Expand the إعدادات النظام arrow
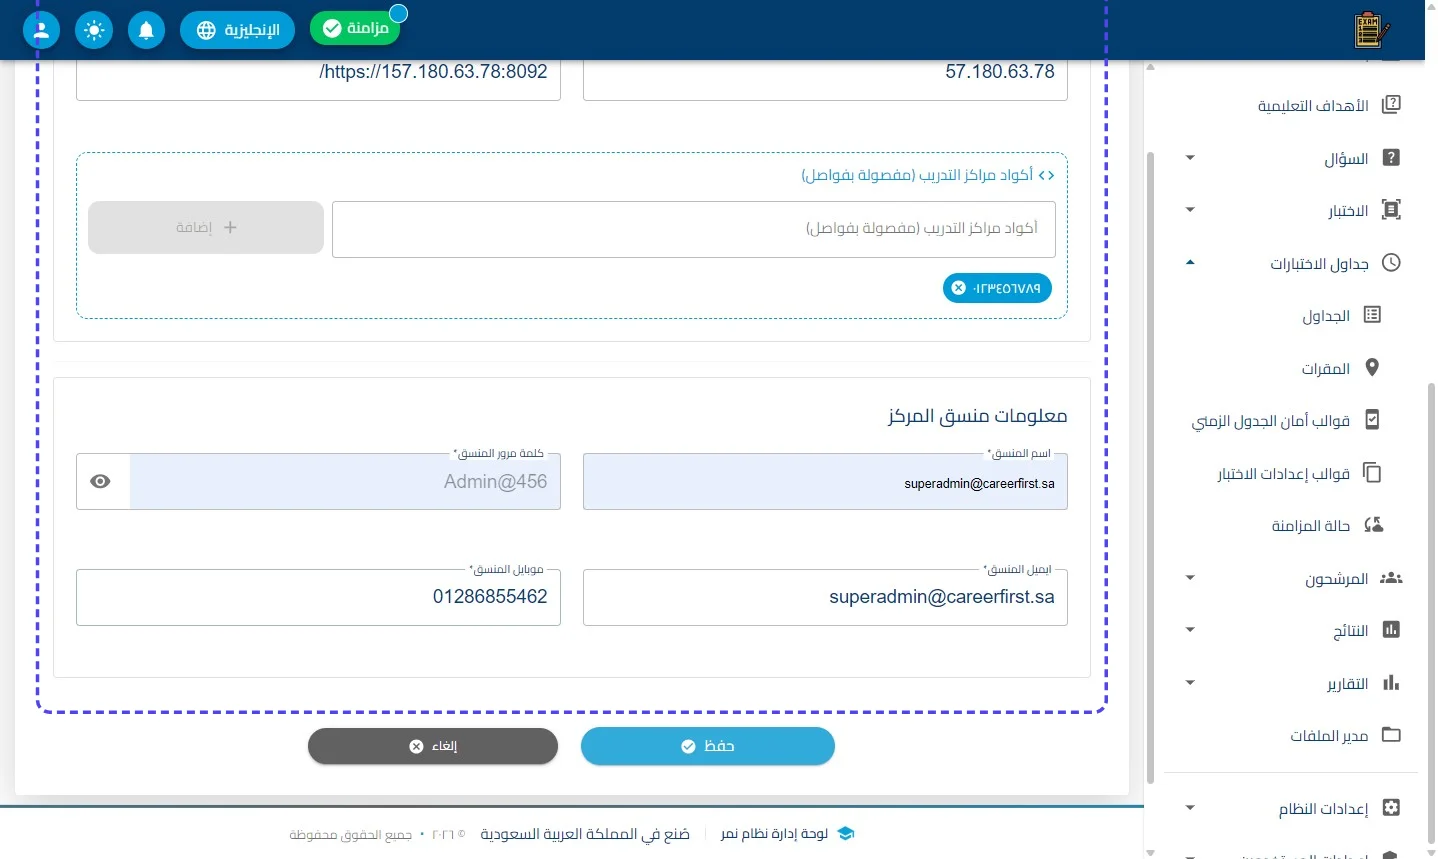 (1190, 808)
